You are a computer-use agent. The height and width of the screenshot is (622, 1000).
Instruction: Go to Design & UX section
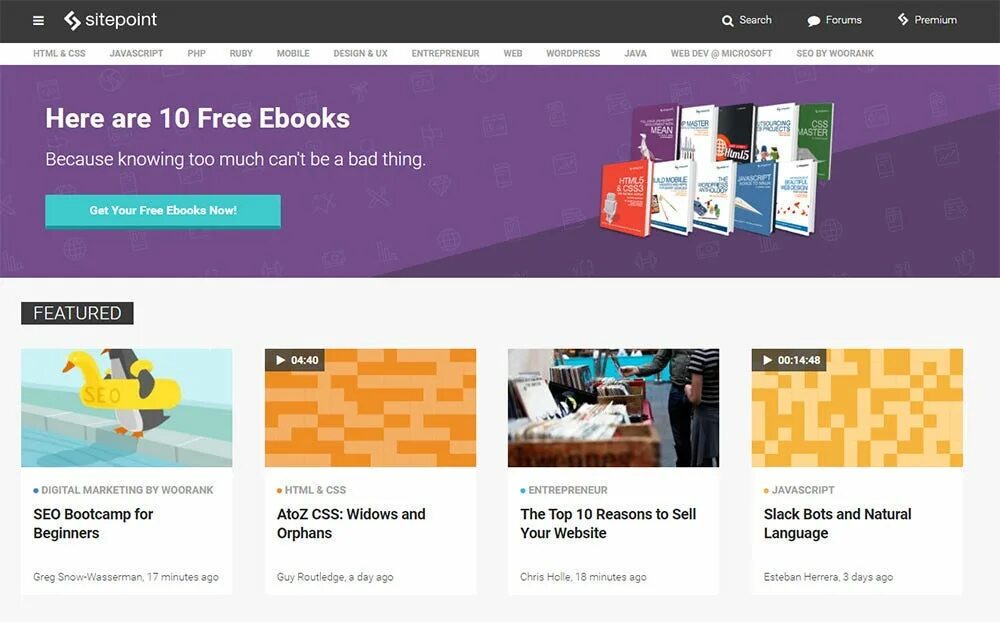360,54
